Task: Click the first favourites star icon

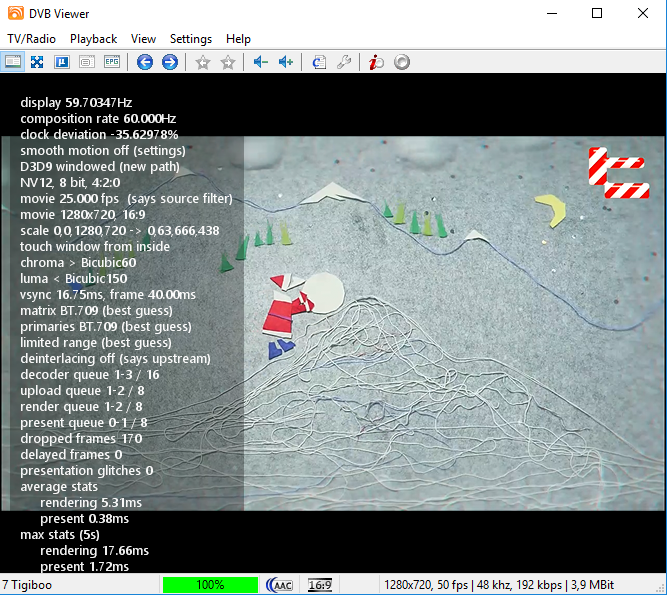Action: point(203,62)
